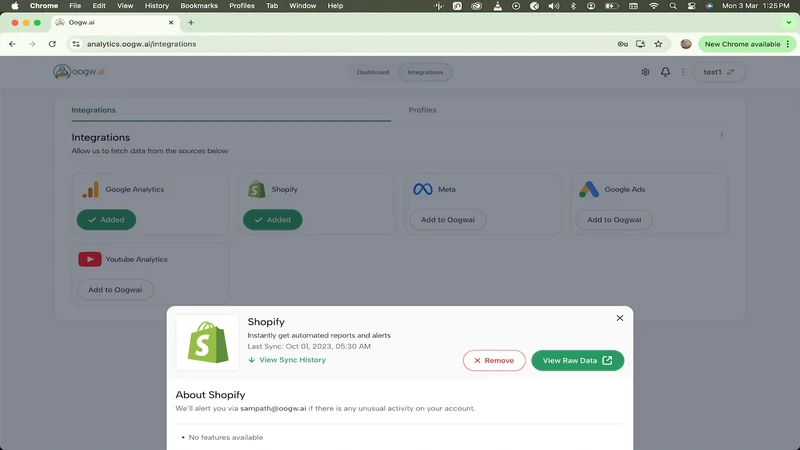Click the sampath@oogw.ai email text
The image size is (800, 450).
coord(273,408)
